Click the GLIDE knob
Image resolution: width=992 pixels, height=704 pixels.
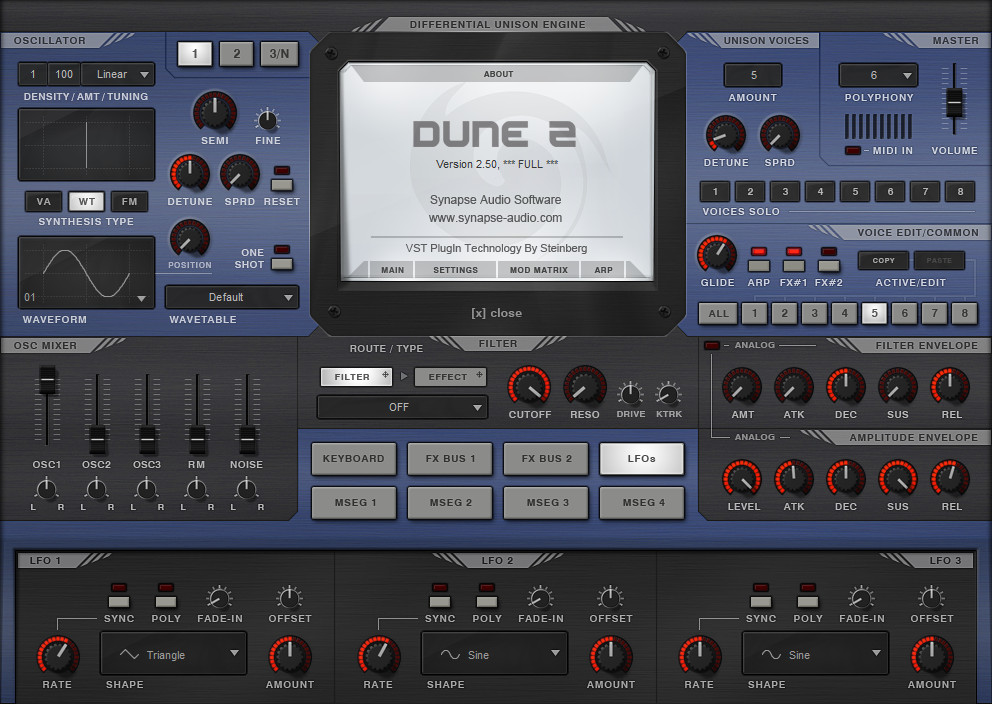point(717,254)
